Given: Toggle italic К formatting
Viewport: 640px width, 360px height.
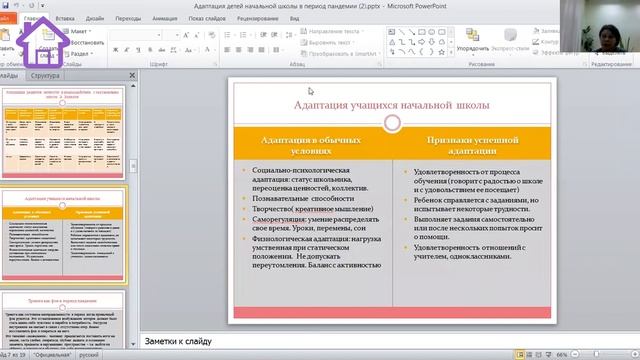Looking at the screenshot, I should click(127, 50).
